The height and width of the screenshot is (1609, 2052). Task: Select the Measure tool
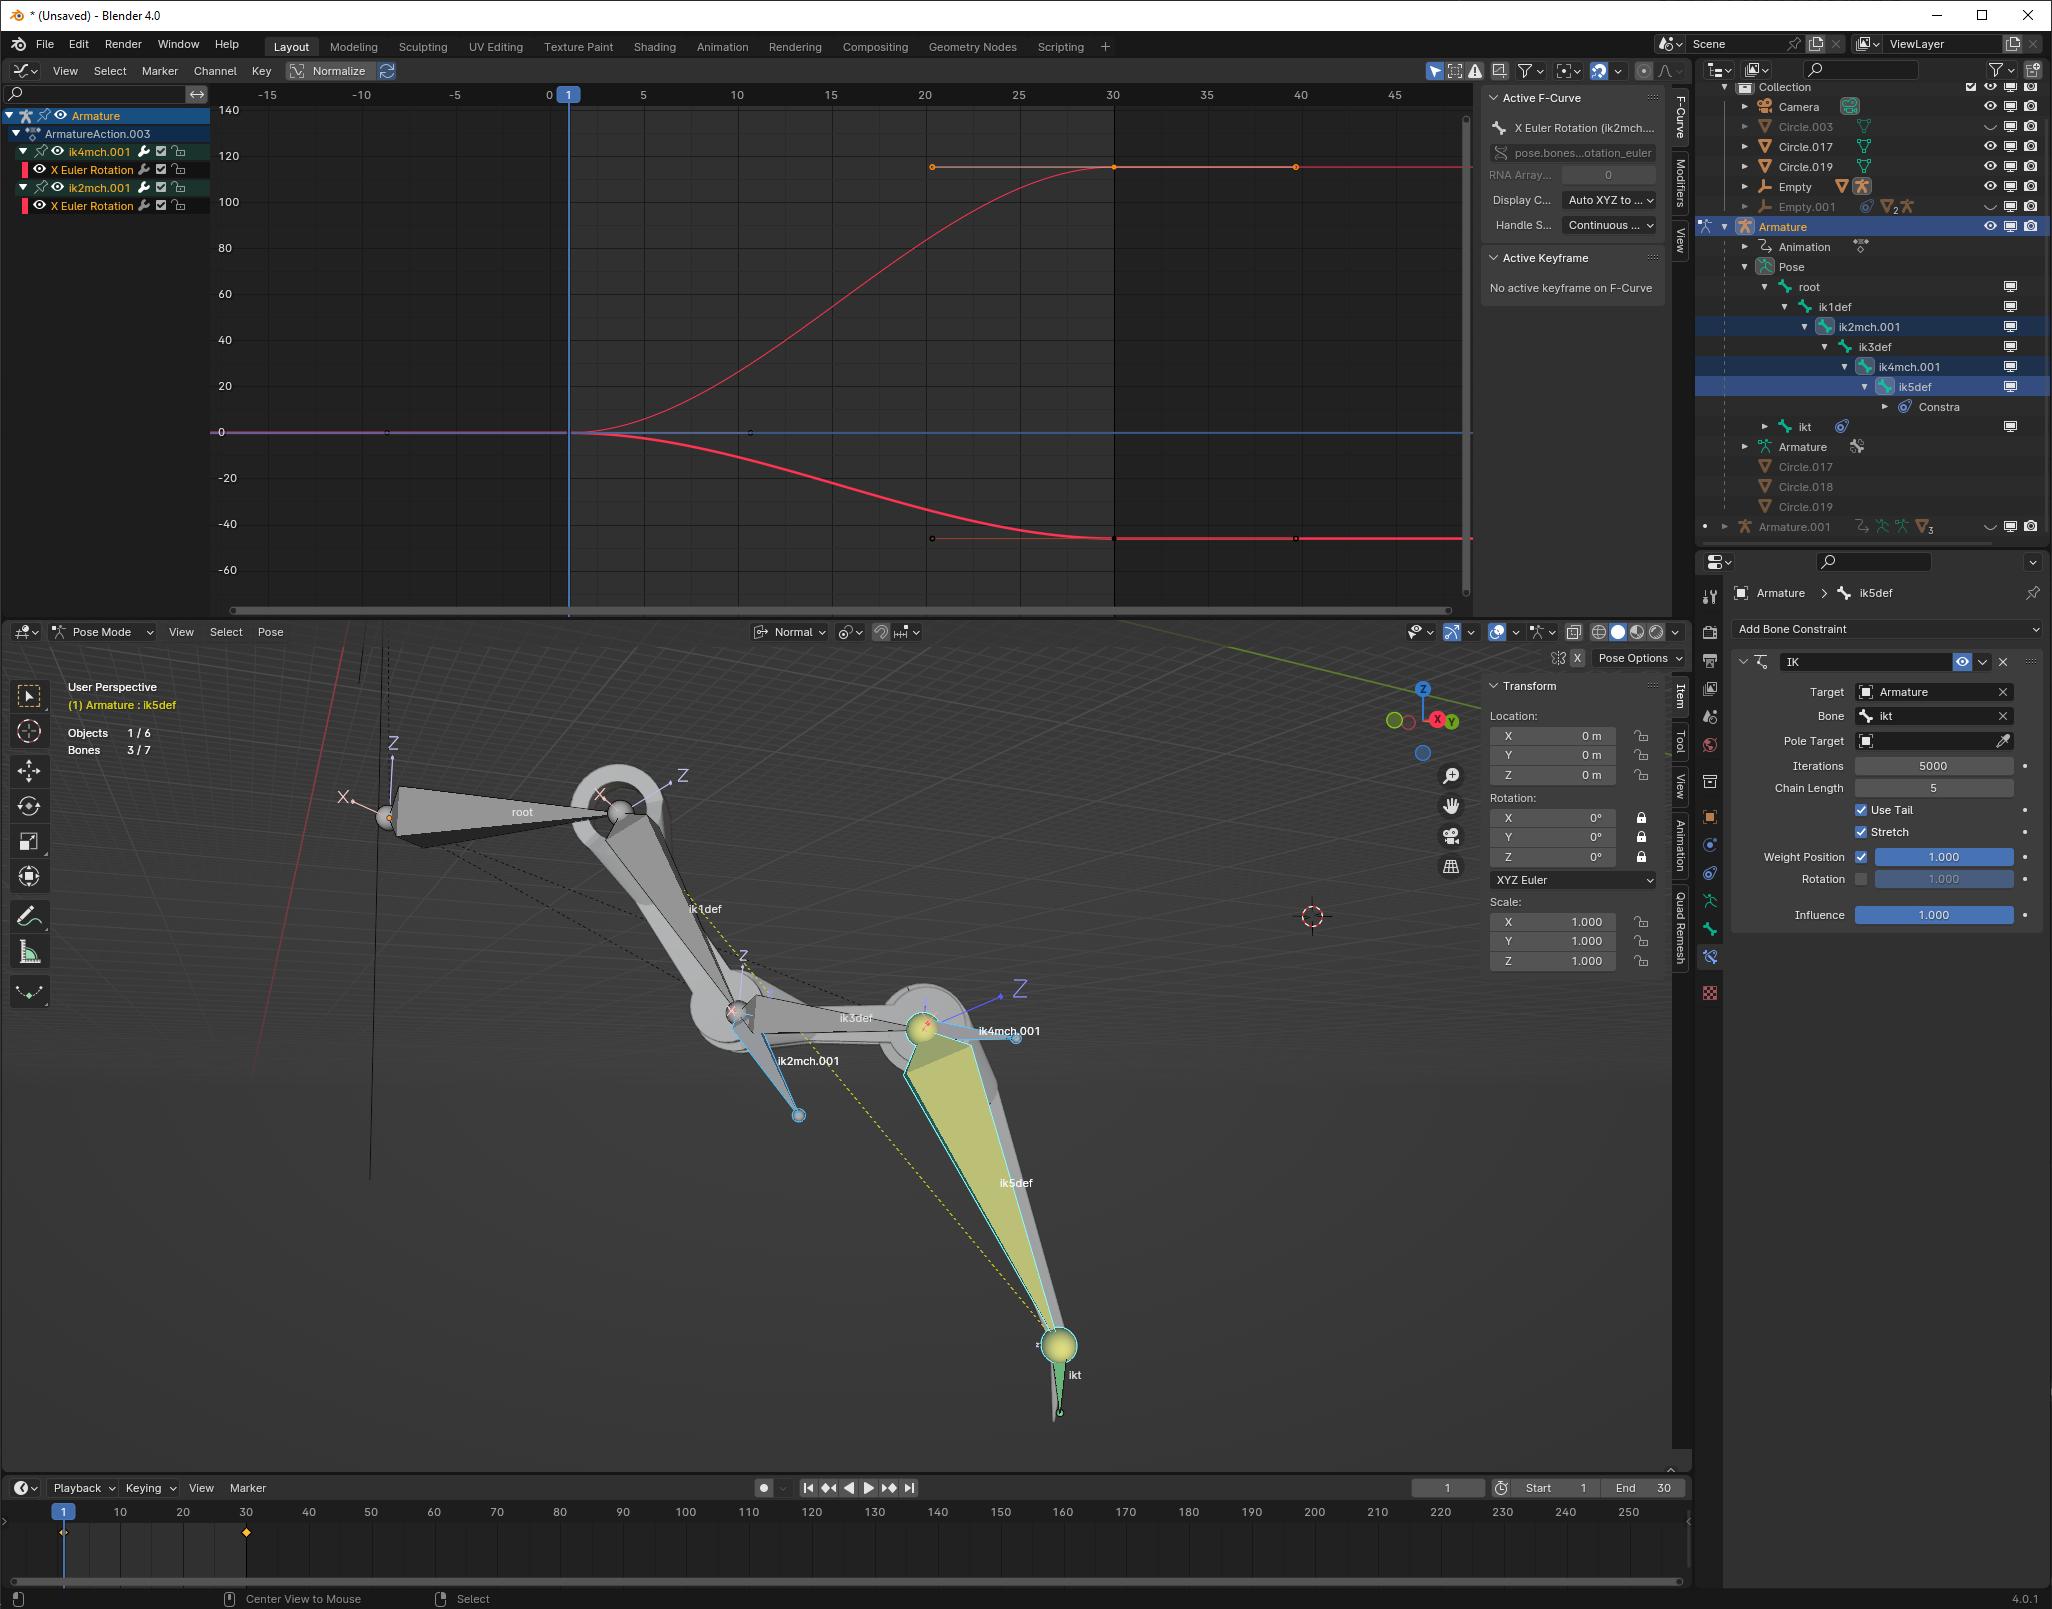coord(28,953)
